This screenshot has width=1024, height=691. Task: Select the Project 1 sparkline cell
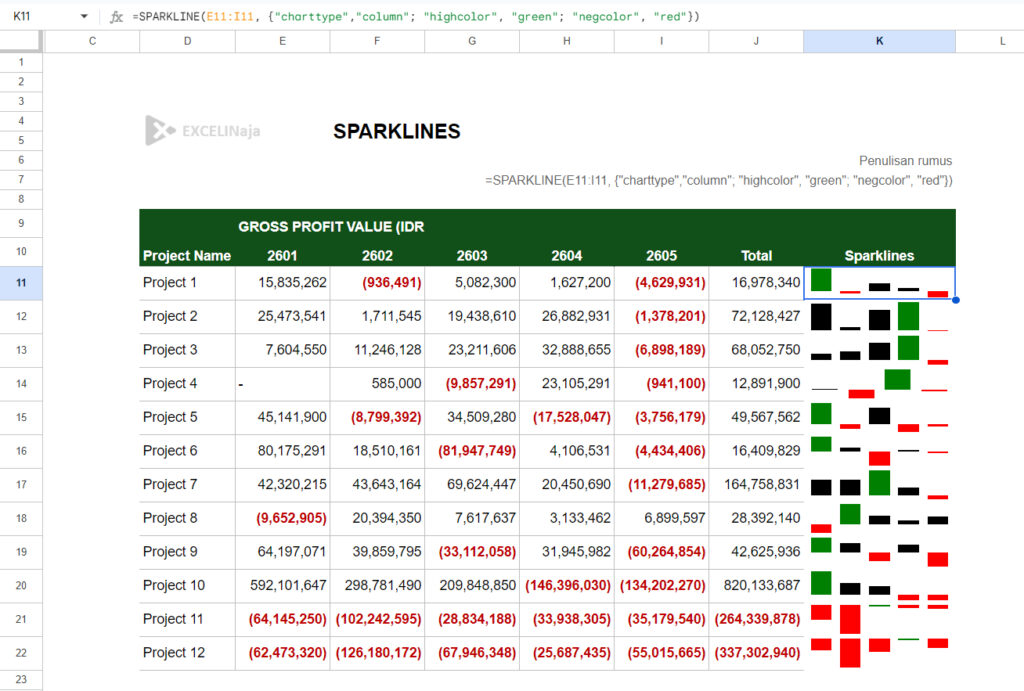(879, 283)
